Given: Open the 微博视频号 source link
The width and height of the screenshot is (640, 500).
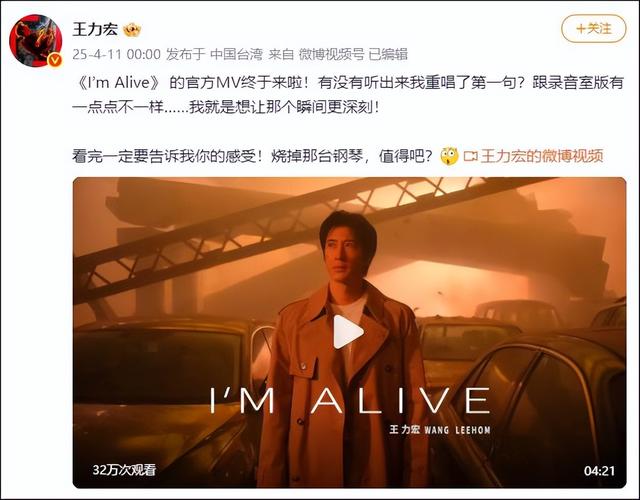Looking at the screenshot, I should [331, 54].
